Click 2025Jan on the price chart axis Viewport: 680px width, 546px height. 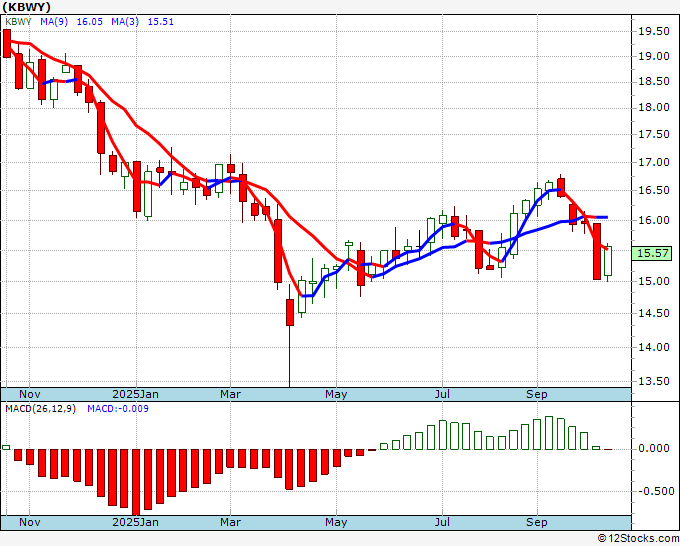point(135,394)
